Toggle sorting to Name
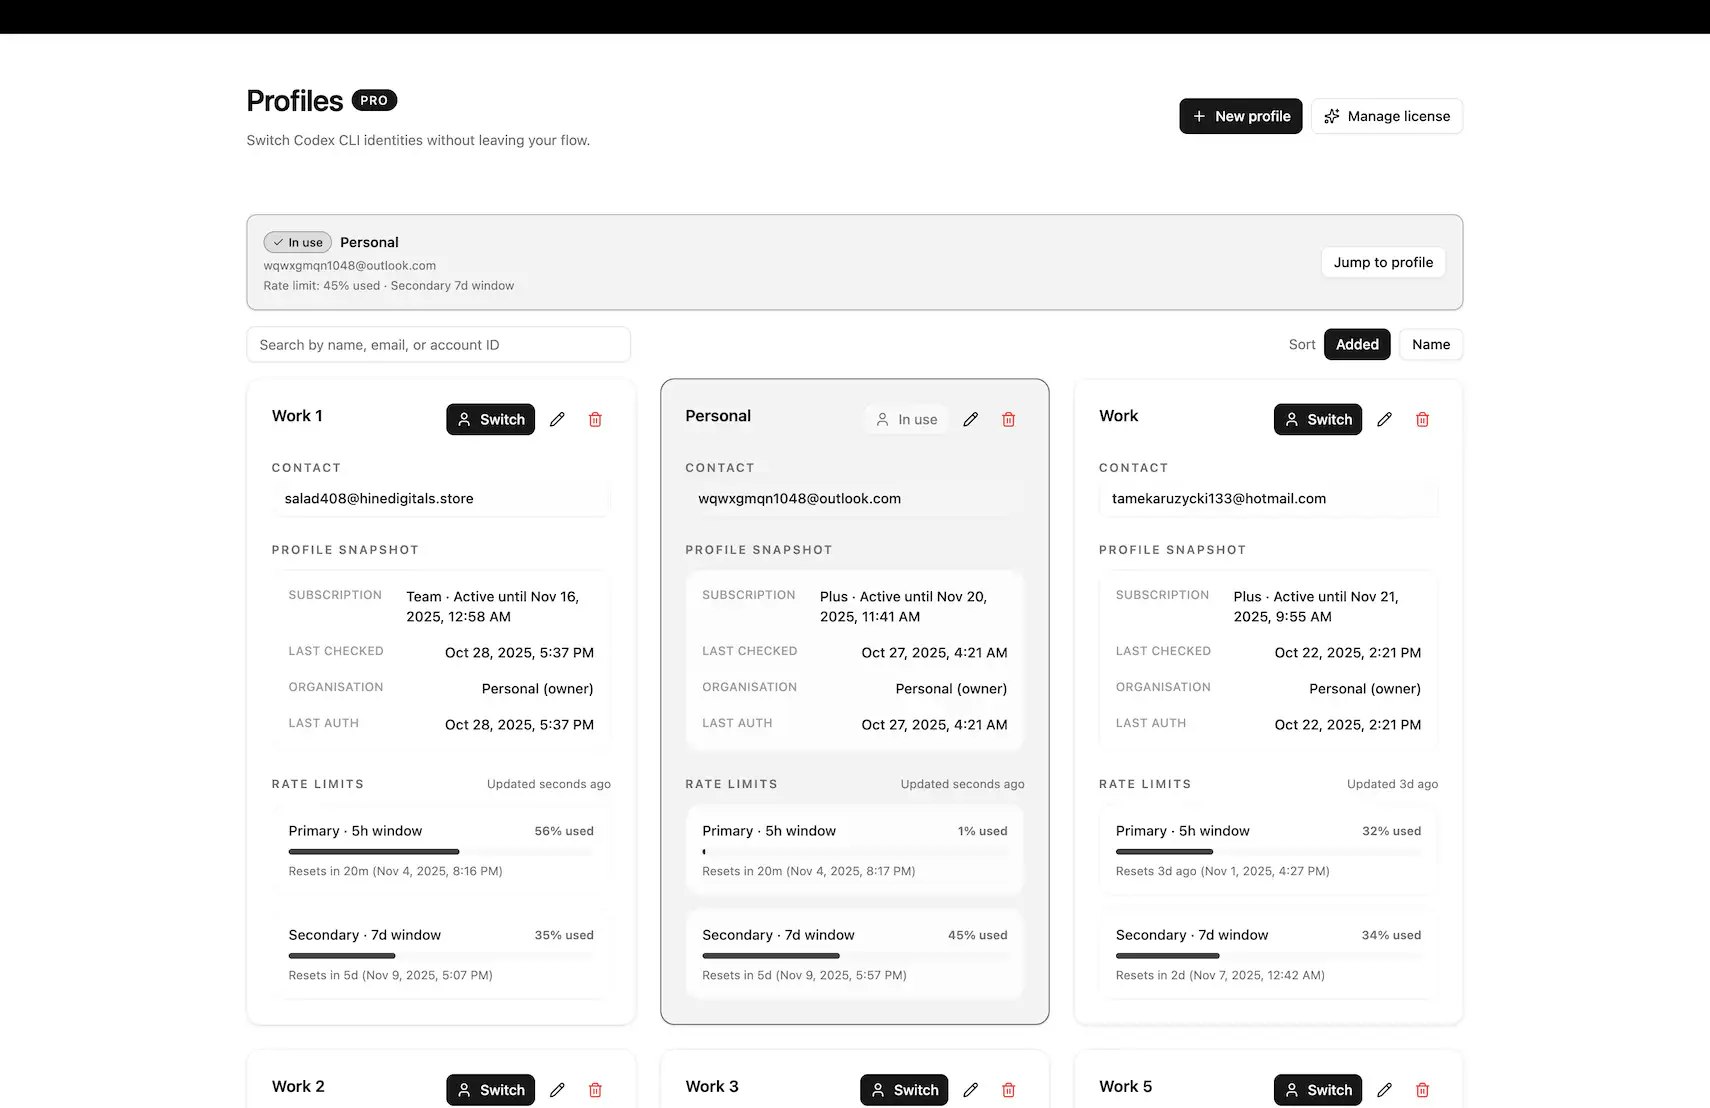The width and height of the screenshot is (1710, 1108). click(x=1430, y=344)
